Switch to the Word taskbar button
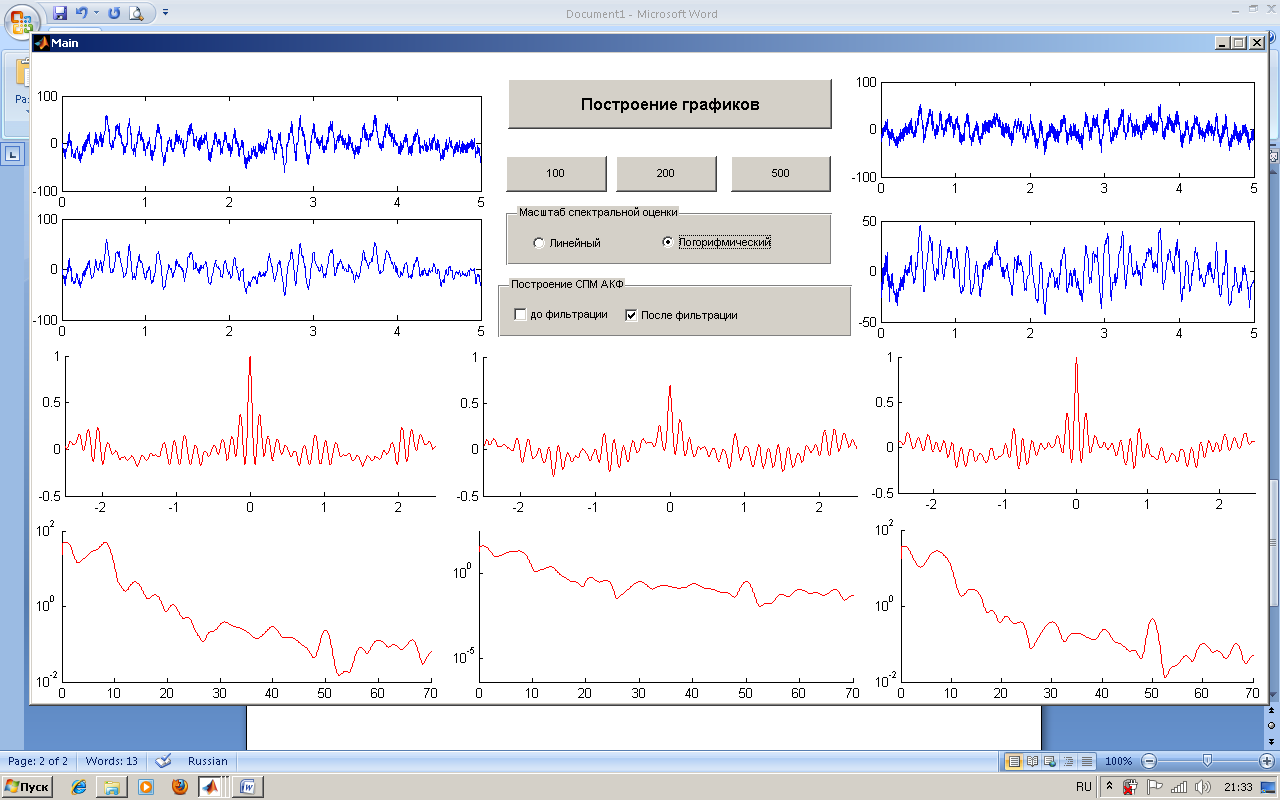The image size is (1280, 800). [x=248, y=787]
